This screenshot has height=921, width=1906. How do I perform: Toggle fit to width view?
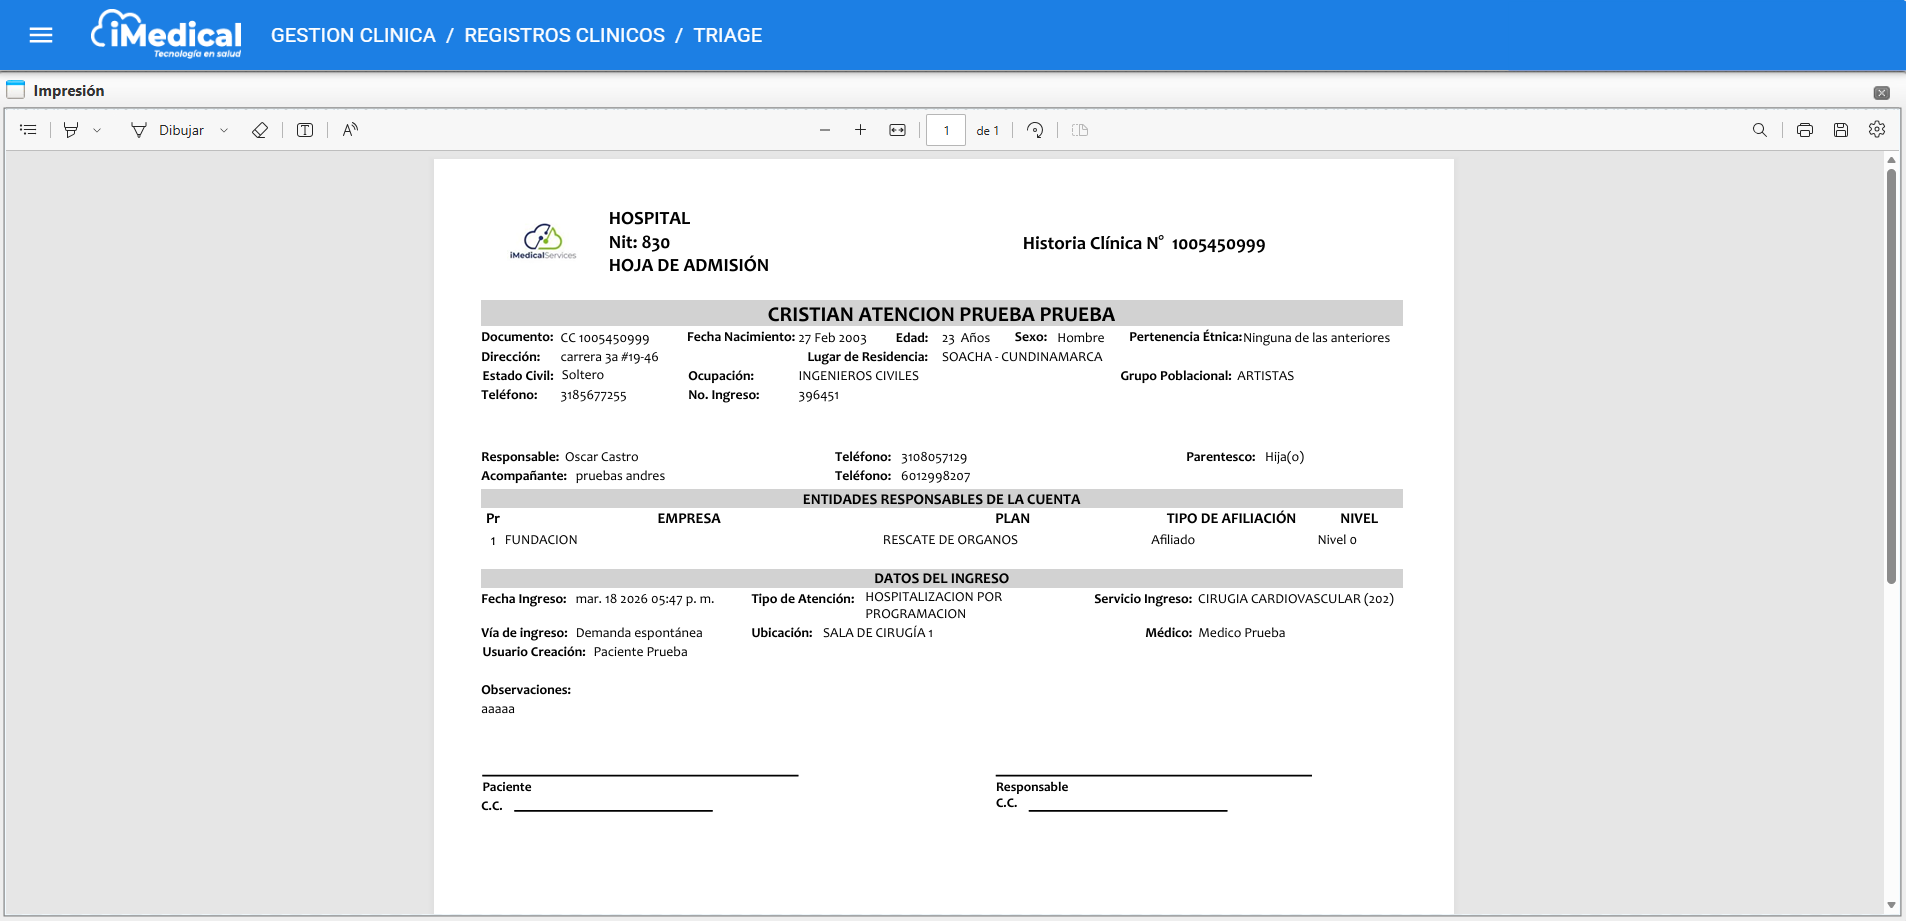[897, 130]
